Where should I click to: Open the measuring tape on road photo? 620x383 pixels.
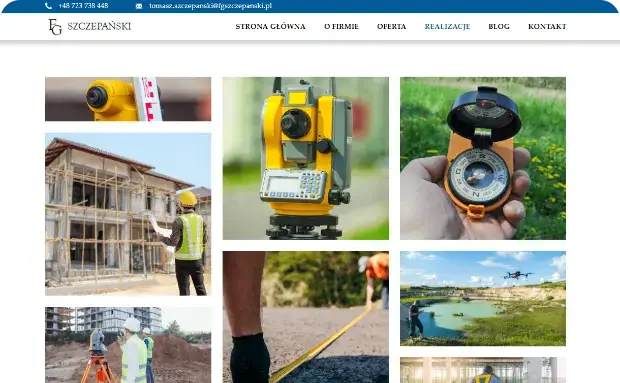[306, 317]
